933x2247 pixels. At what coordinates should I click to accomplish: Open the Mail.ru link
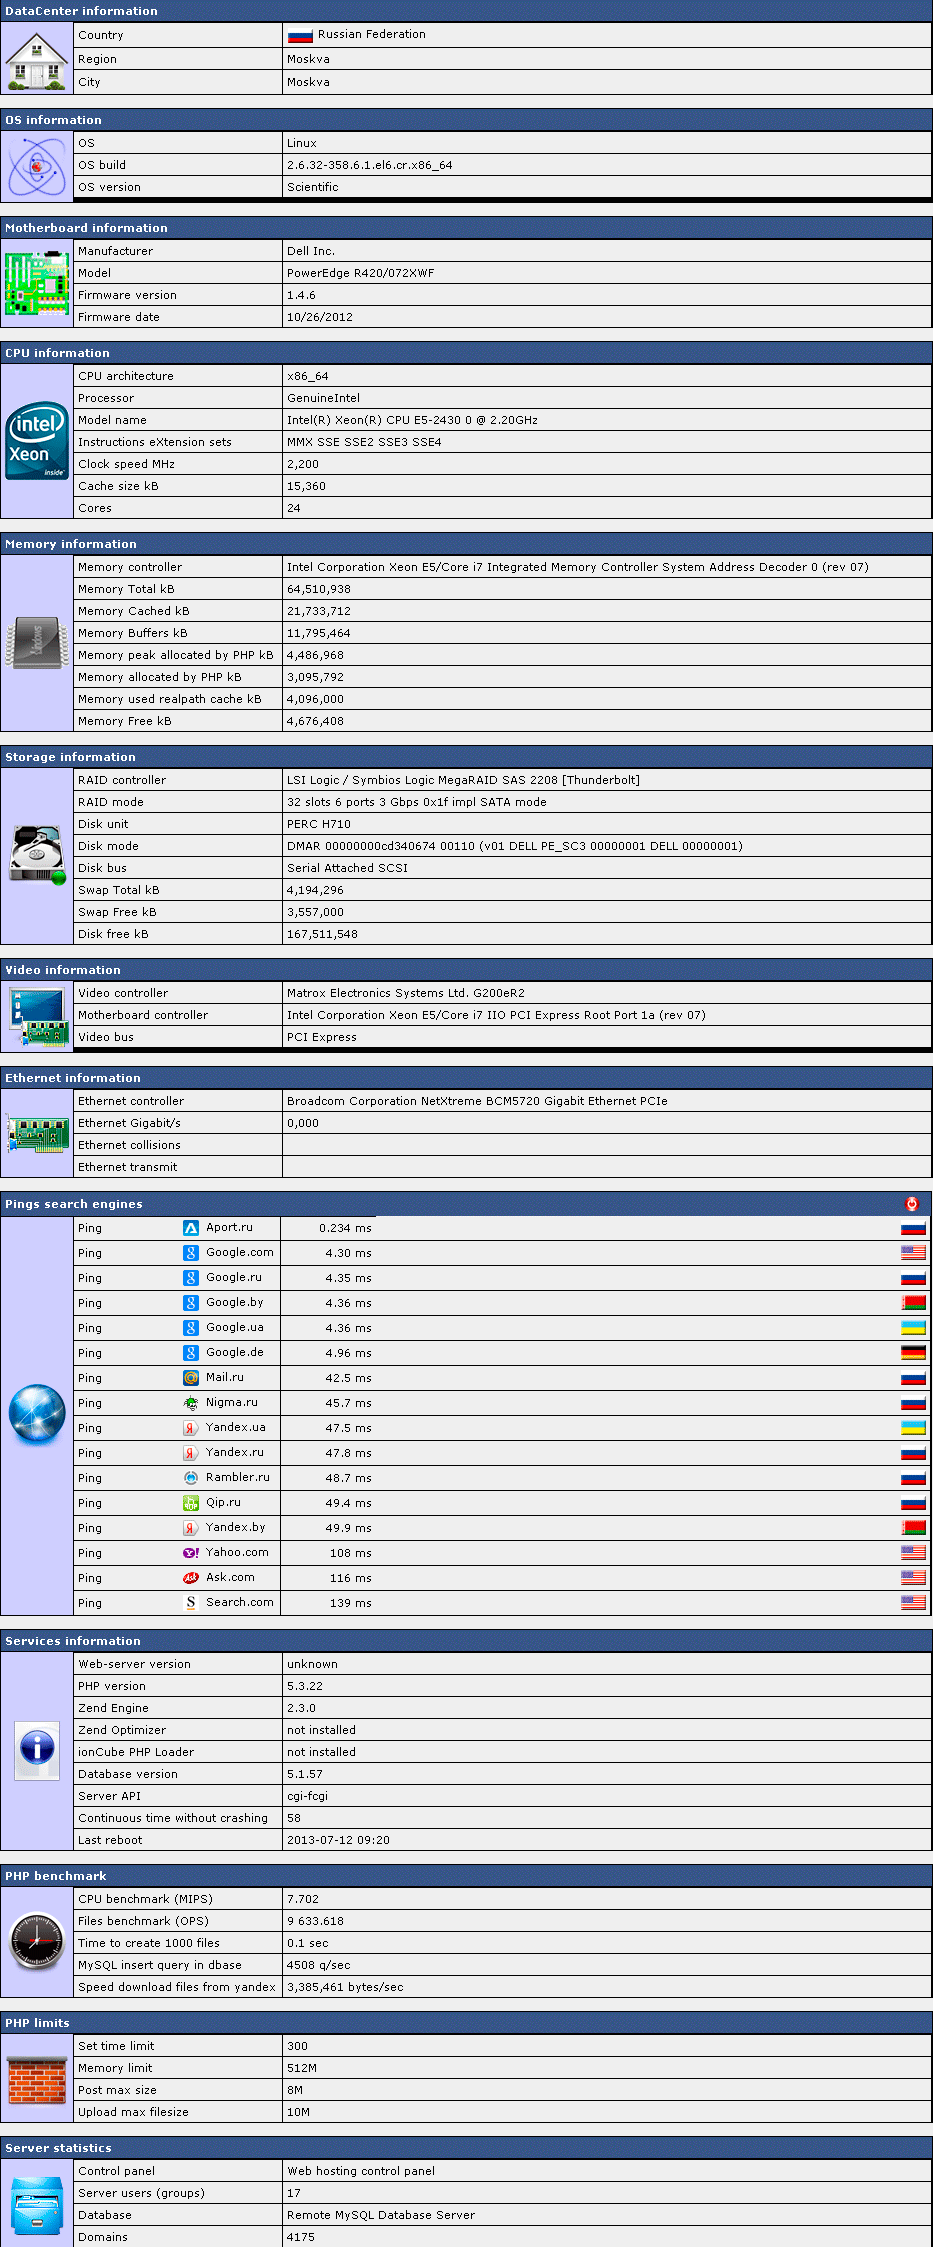click(224, 1378)
